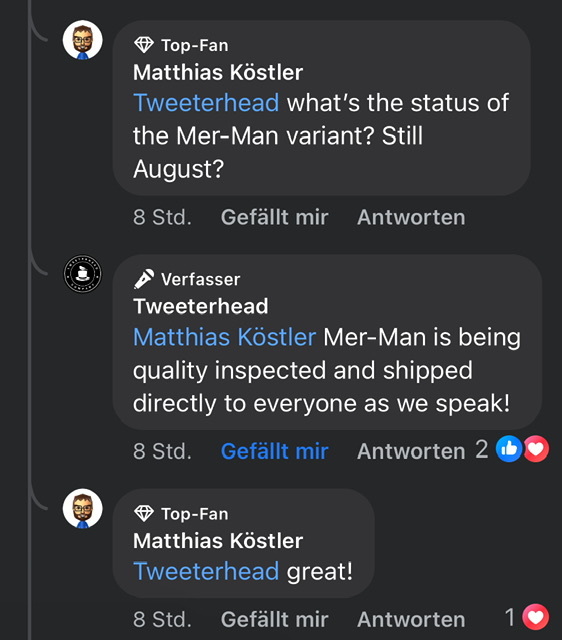
Task: Tap the Top-Fan diamond badge on first comment
Action: [x=144, y=45]
